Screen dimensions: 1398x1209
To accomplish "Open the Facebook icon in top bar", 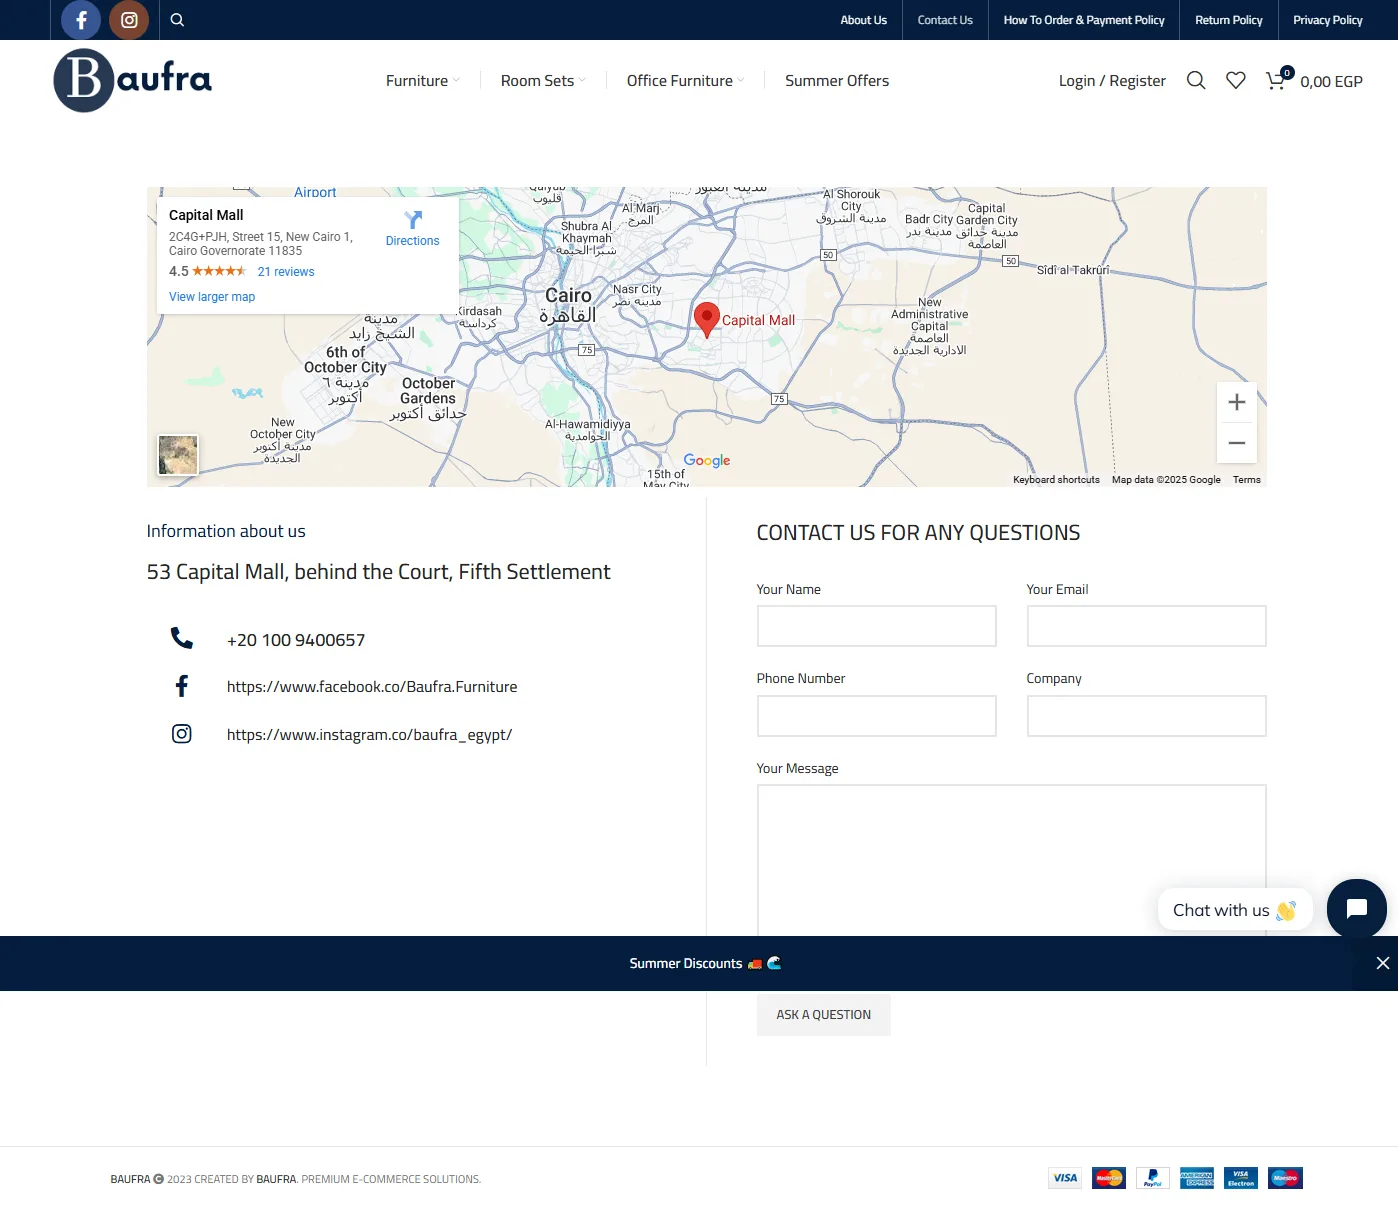I will click(x=81, y=20).
